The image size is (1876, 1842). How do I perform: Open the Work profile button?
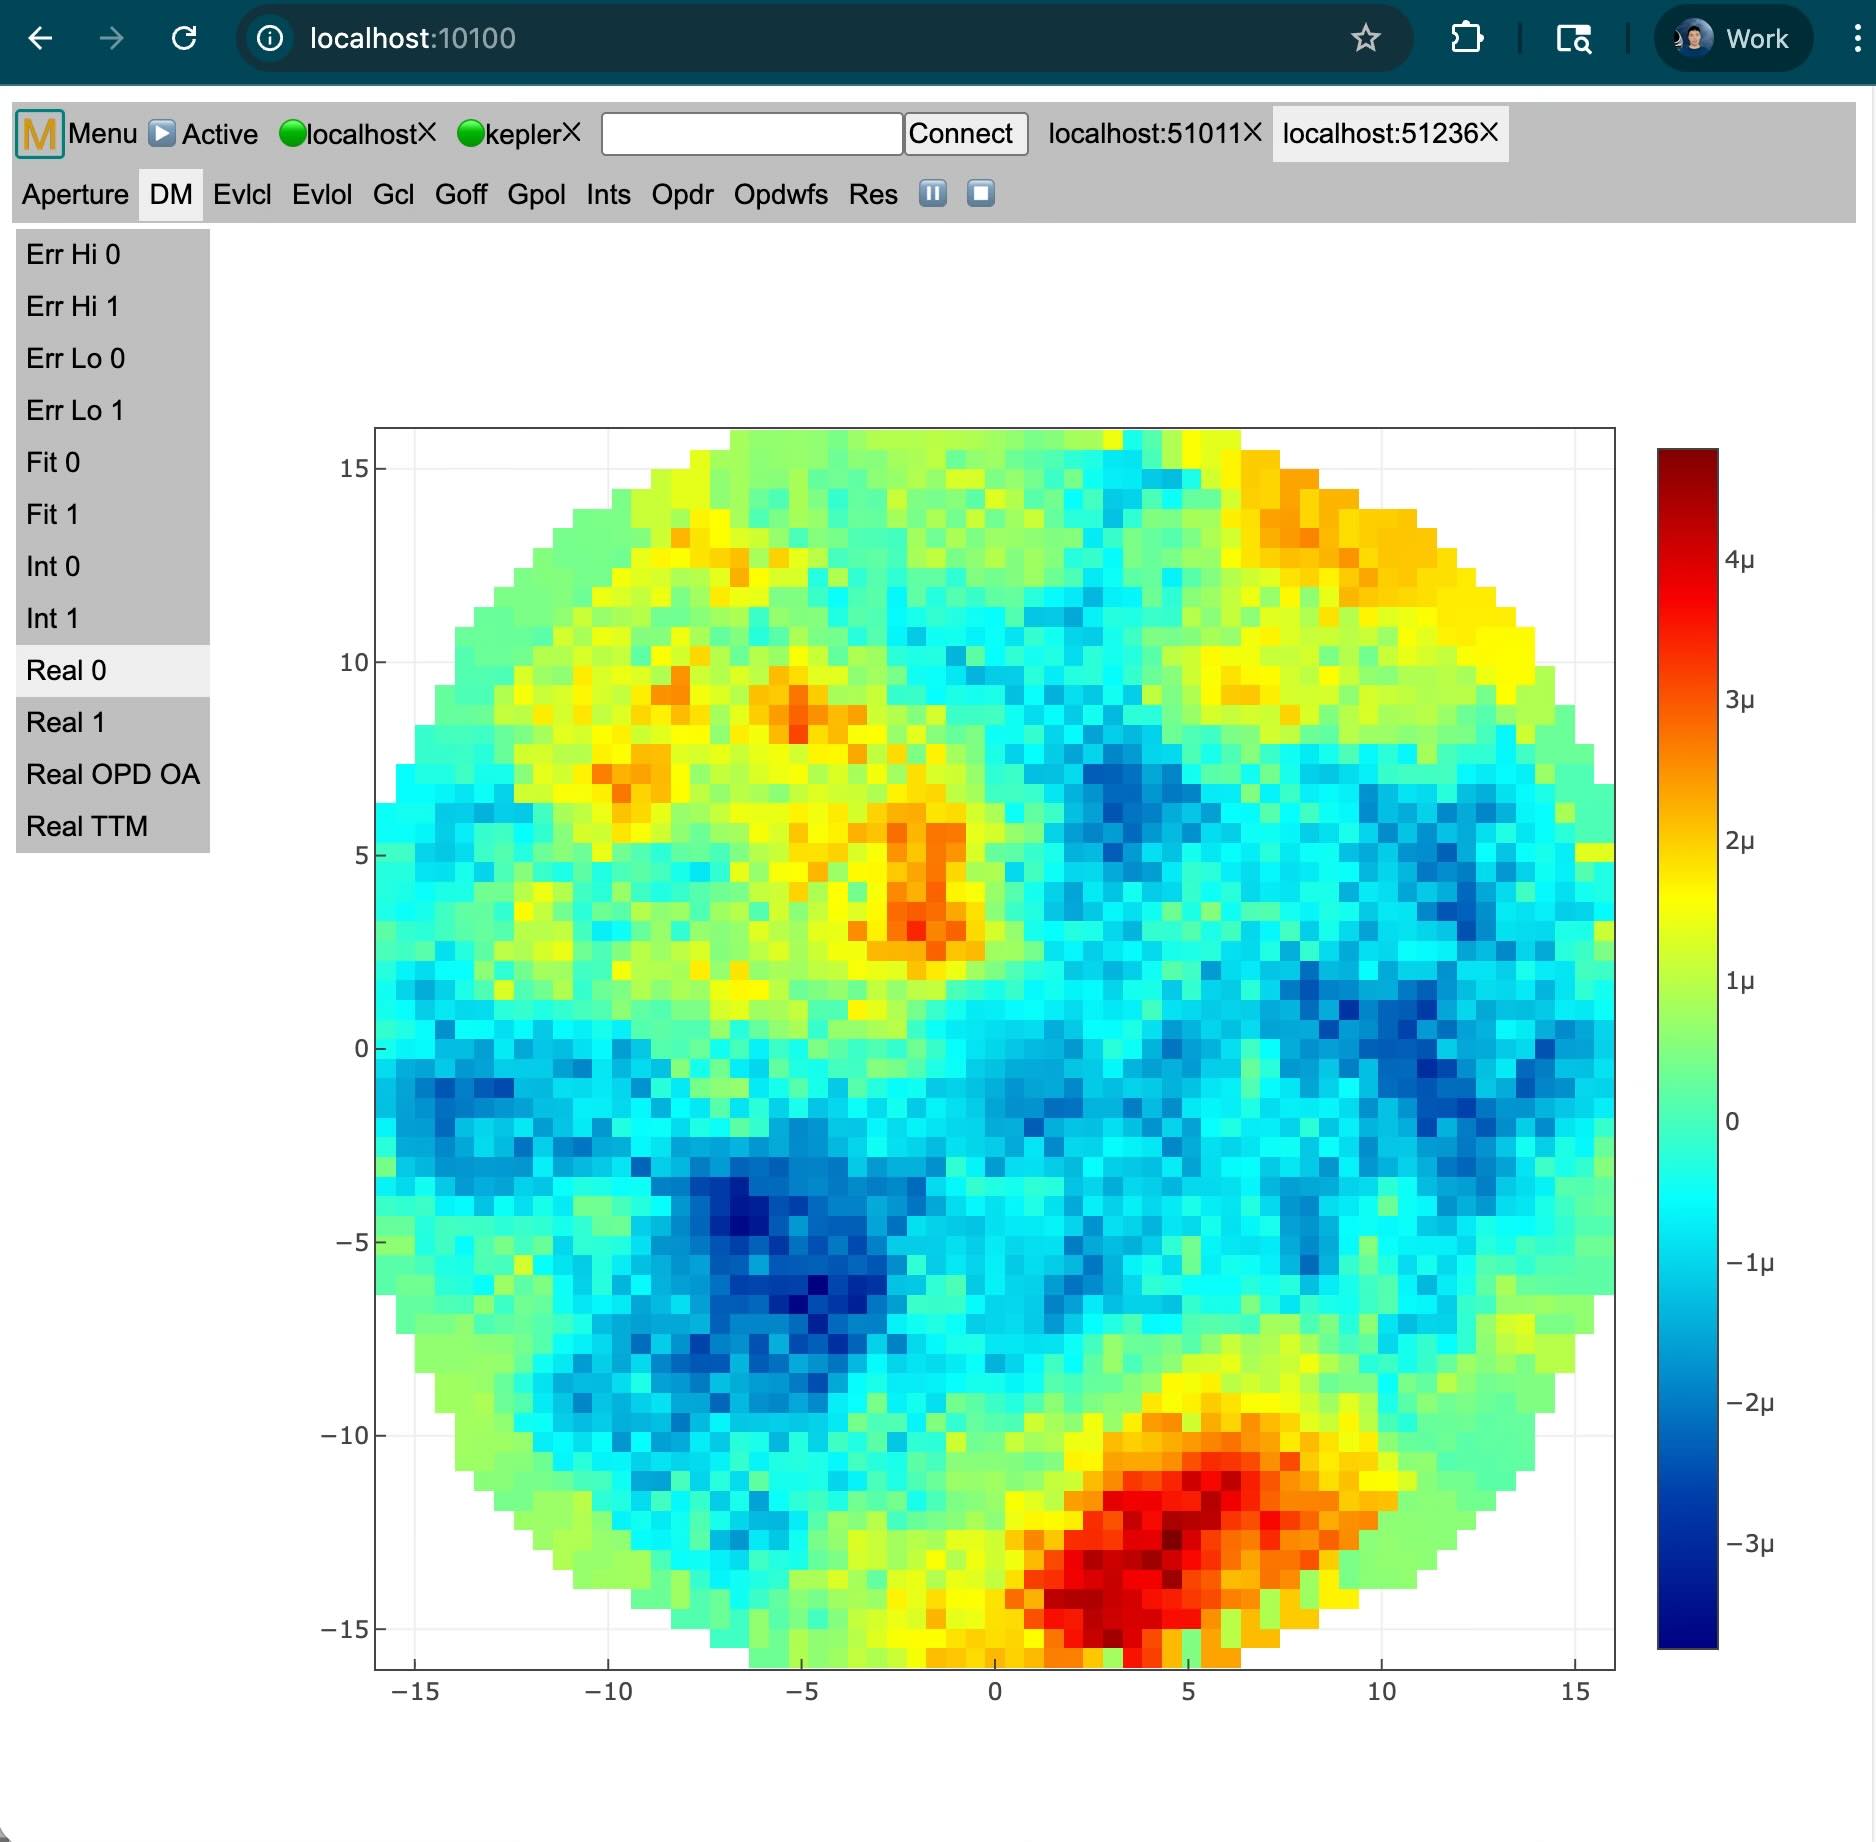tap(1733, 39)
